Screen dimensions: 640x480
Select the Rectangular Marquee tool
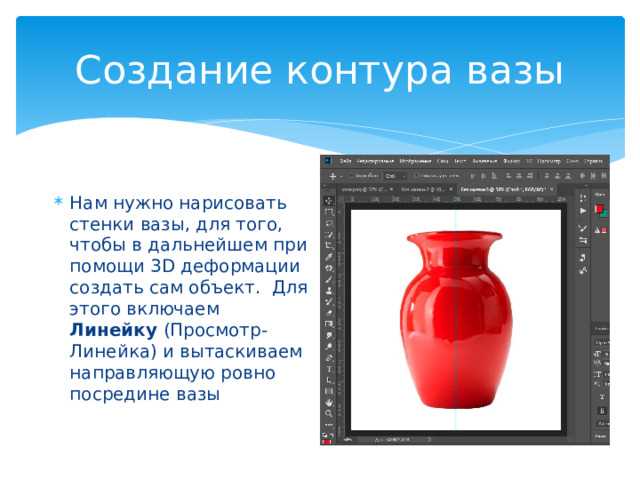[329, 212]
